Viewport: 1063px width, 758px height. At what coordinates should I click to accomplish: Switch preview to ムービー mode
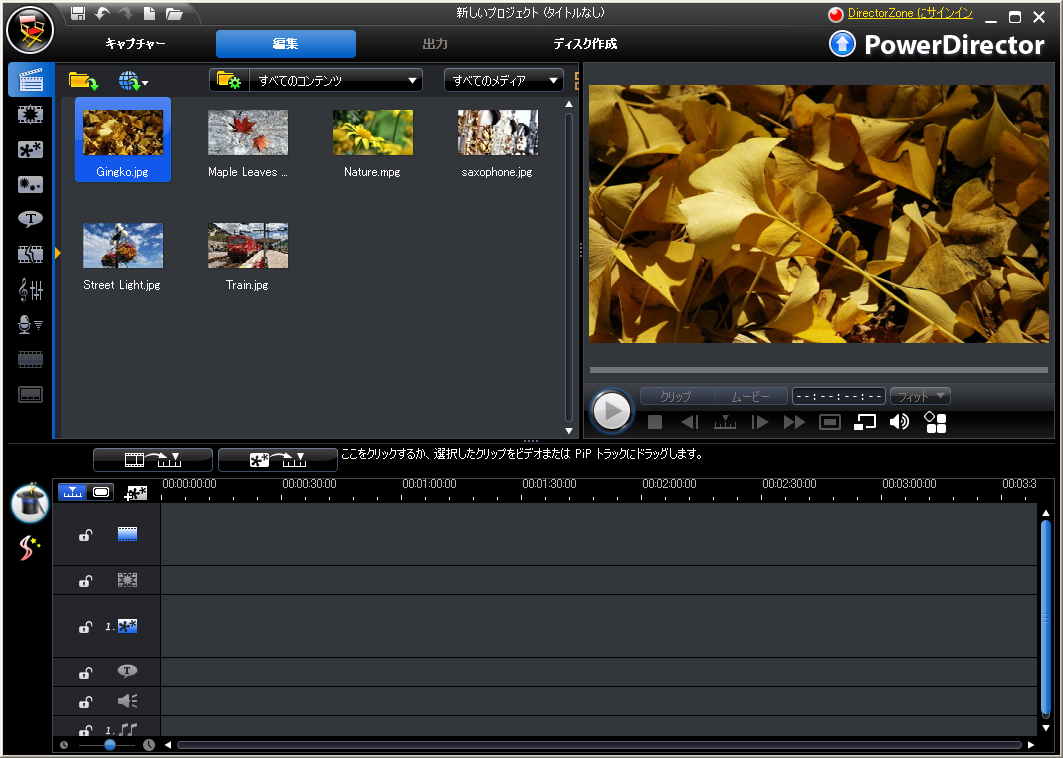click(750, 397)
